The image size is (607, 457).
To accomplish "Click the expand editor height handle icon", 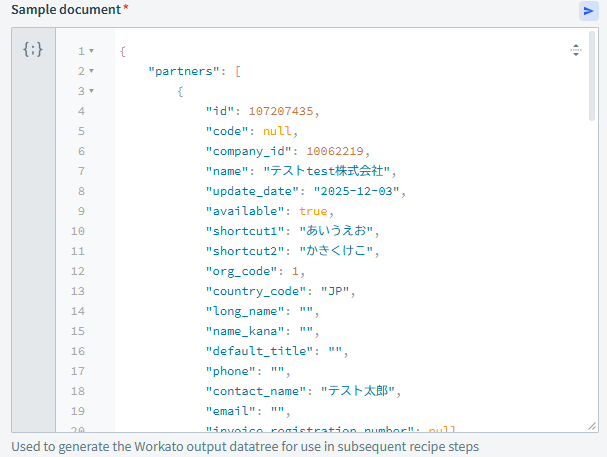I will click(x=576, y=50).
